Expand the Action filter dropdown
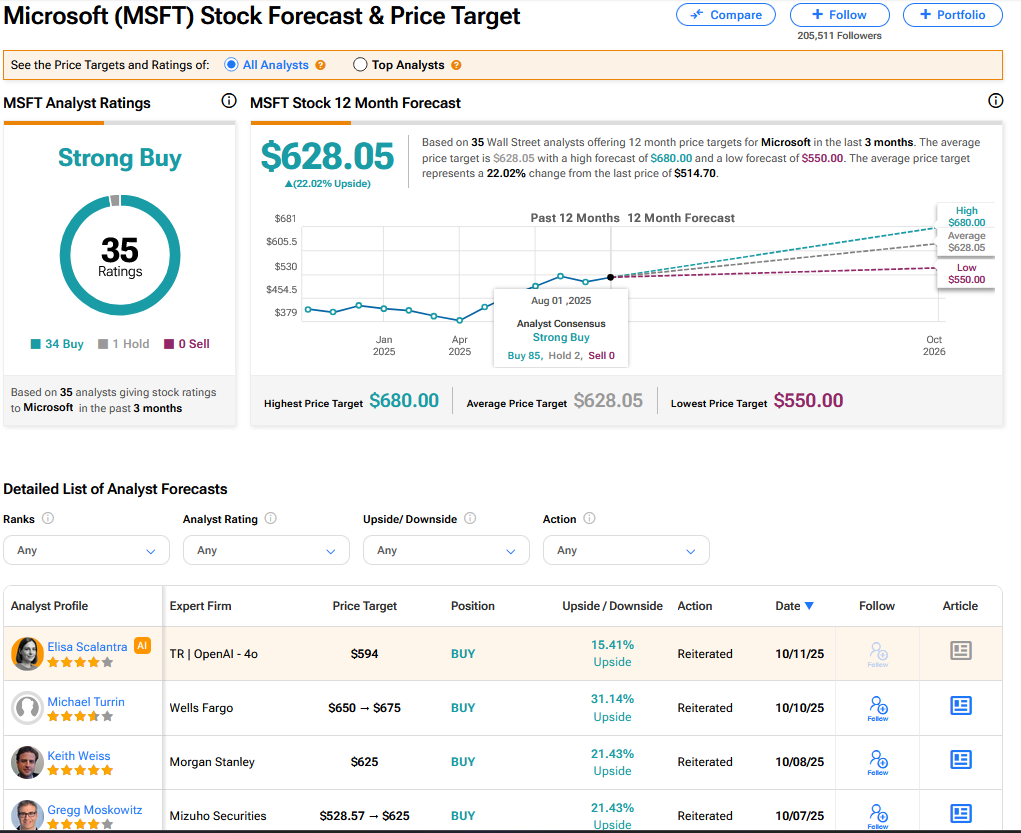 click(x=626, y=550)
